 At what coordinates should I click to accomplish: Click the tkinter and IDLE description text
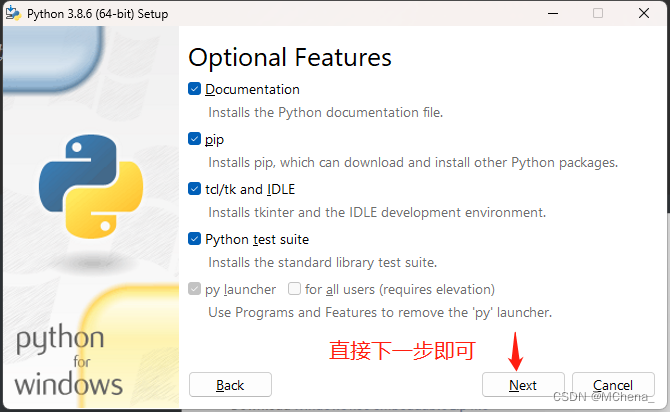pyautogui.click(x=377, y=212)
